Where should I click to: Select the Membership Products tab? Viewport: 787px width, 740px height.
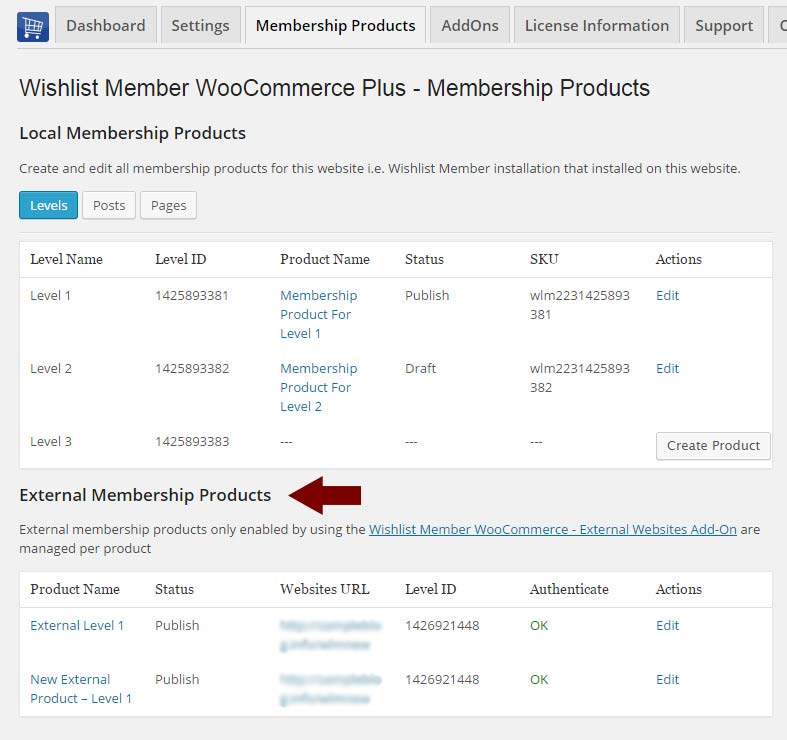pos(335,25)
